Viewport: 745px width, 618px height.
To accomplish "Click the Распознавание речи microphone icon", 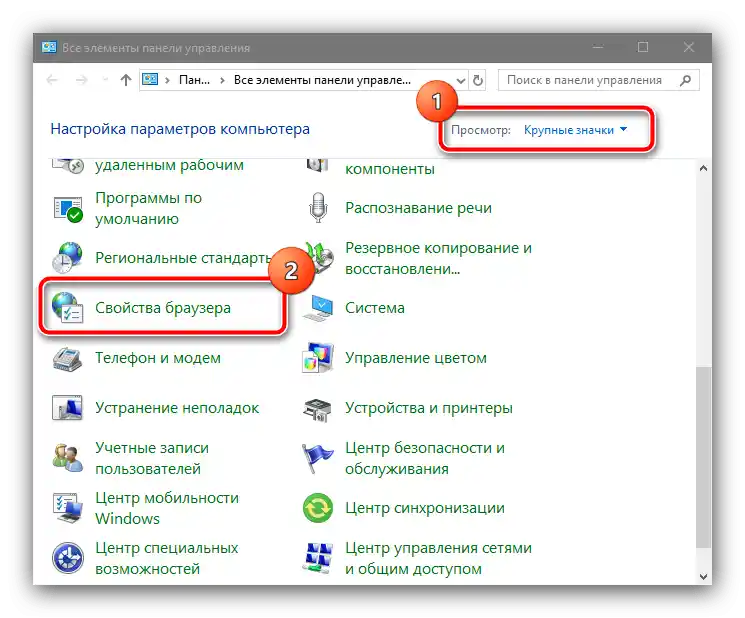I will click(x=318, y=208).
